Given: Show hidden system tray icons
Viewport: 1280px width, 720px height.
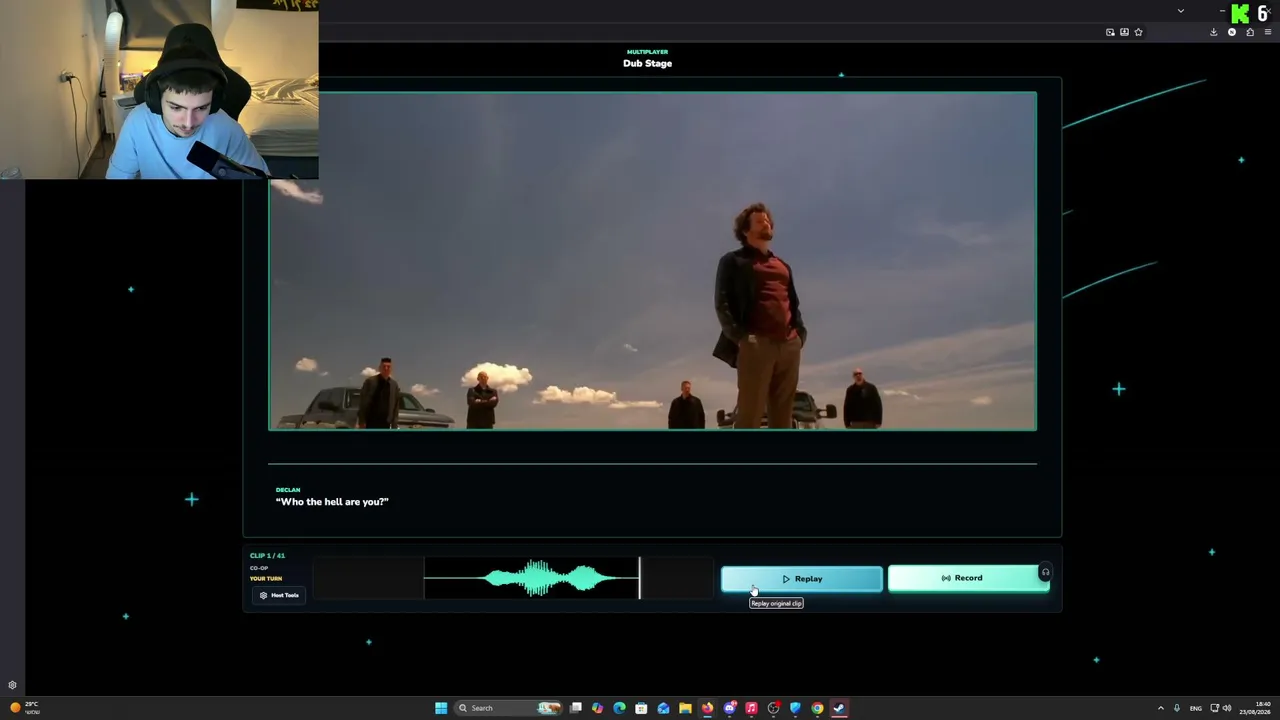Looking at the screenshot, I should pos(1160,708).
